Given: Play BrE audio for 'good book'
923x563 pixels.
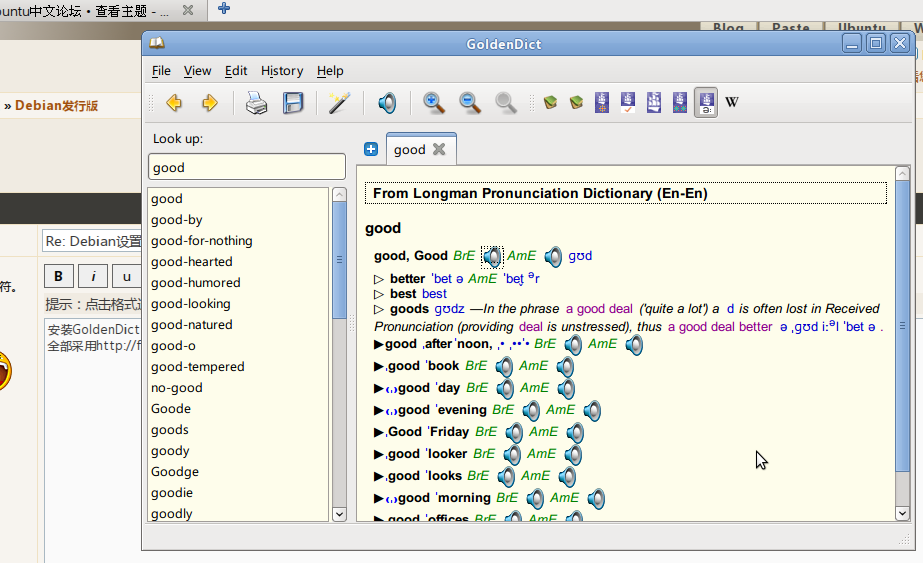Looking at the screenshot, I should click(504, 366).
